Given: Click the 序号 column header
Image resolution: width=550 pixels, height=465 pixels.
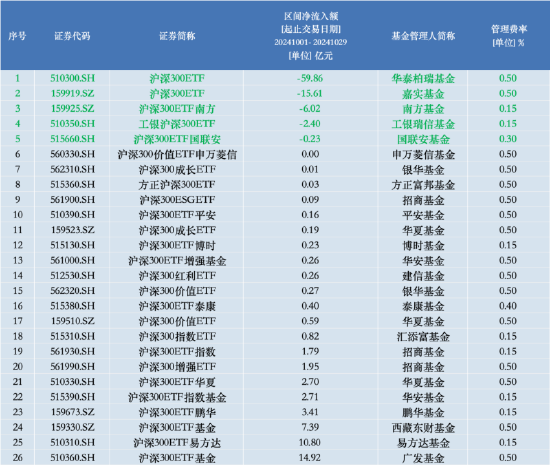Looking at the screenshot, I should pos(17,36).
